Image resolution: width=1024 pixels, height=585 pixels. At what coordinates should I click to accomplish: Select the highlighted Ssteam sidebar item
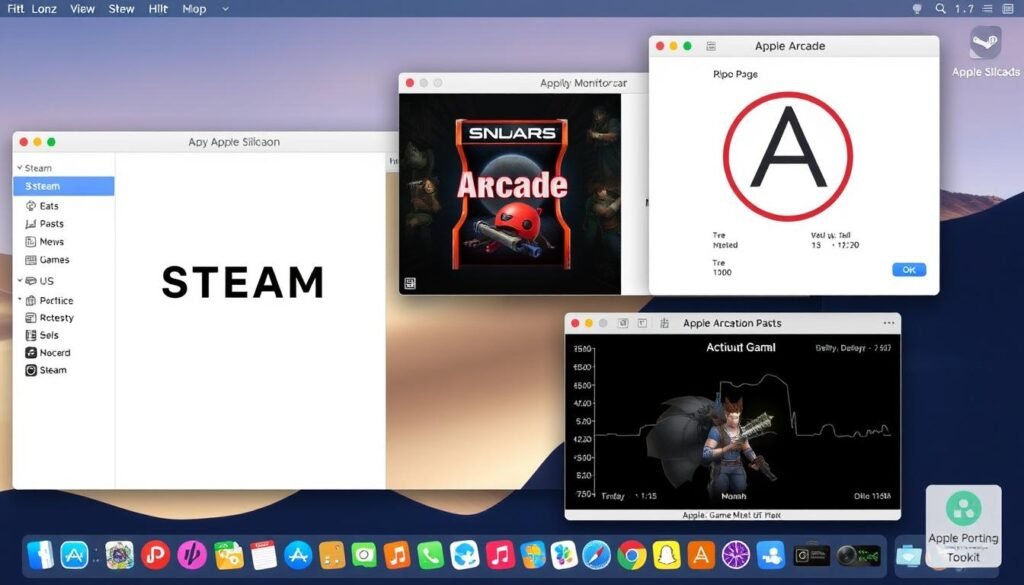click(64, 186)
